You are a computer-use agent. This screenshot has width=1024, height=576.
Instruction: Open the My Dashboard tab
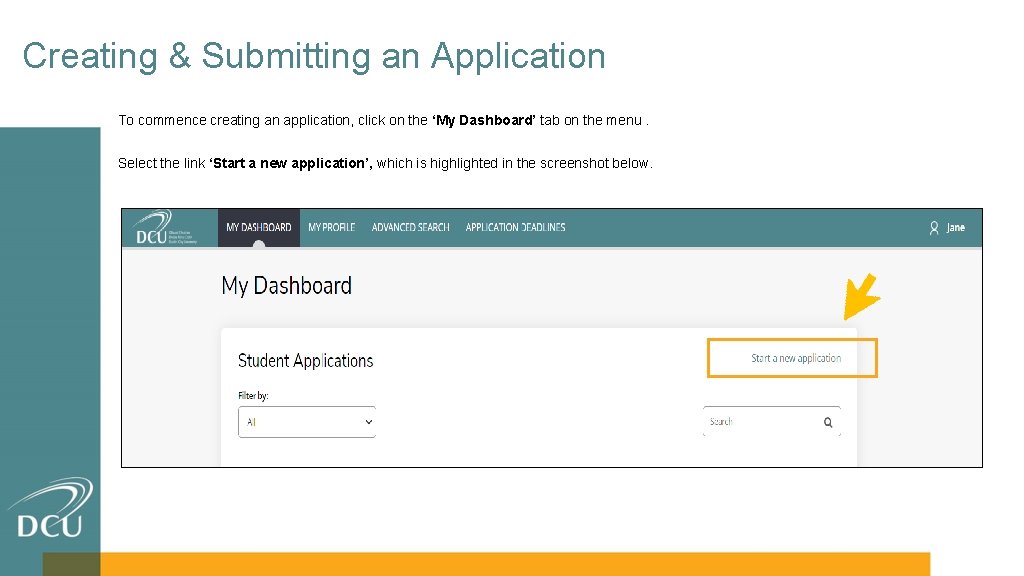point(259,227)
